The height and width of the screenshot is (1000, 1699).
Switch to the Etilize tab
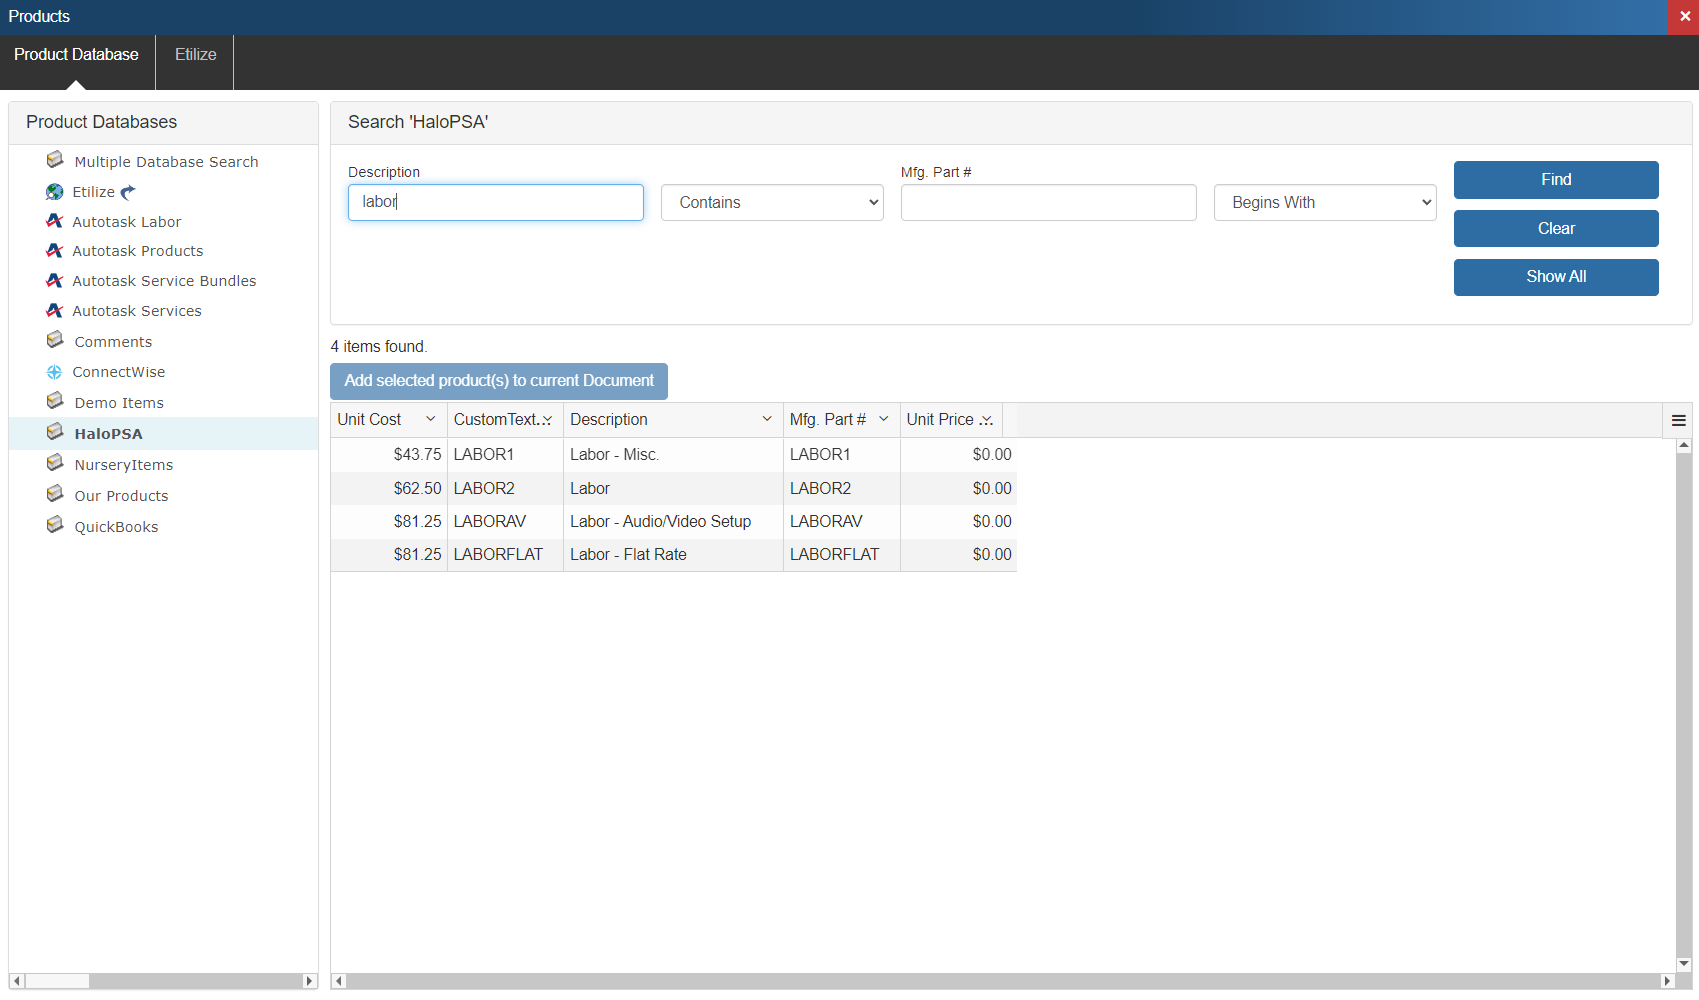tap(194, 54)
